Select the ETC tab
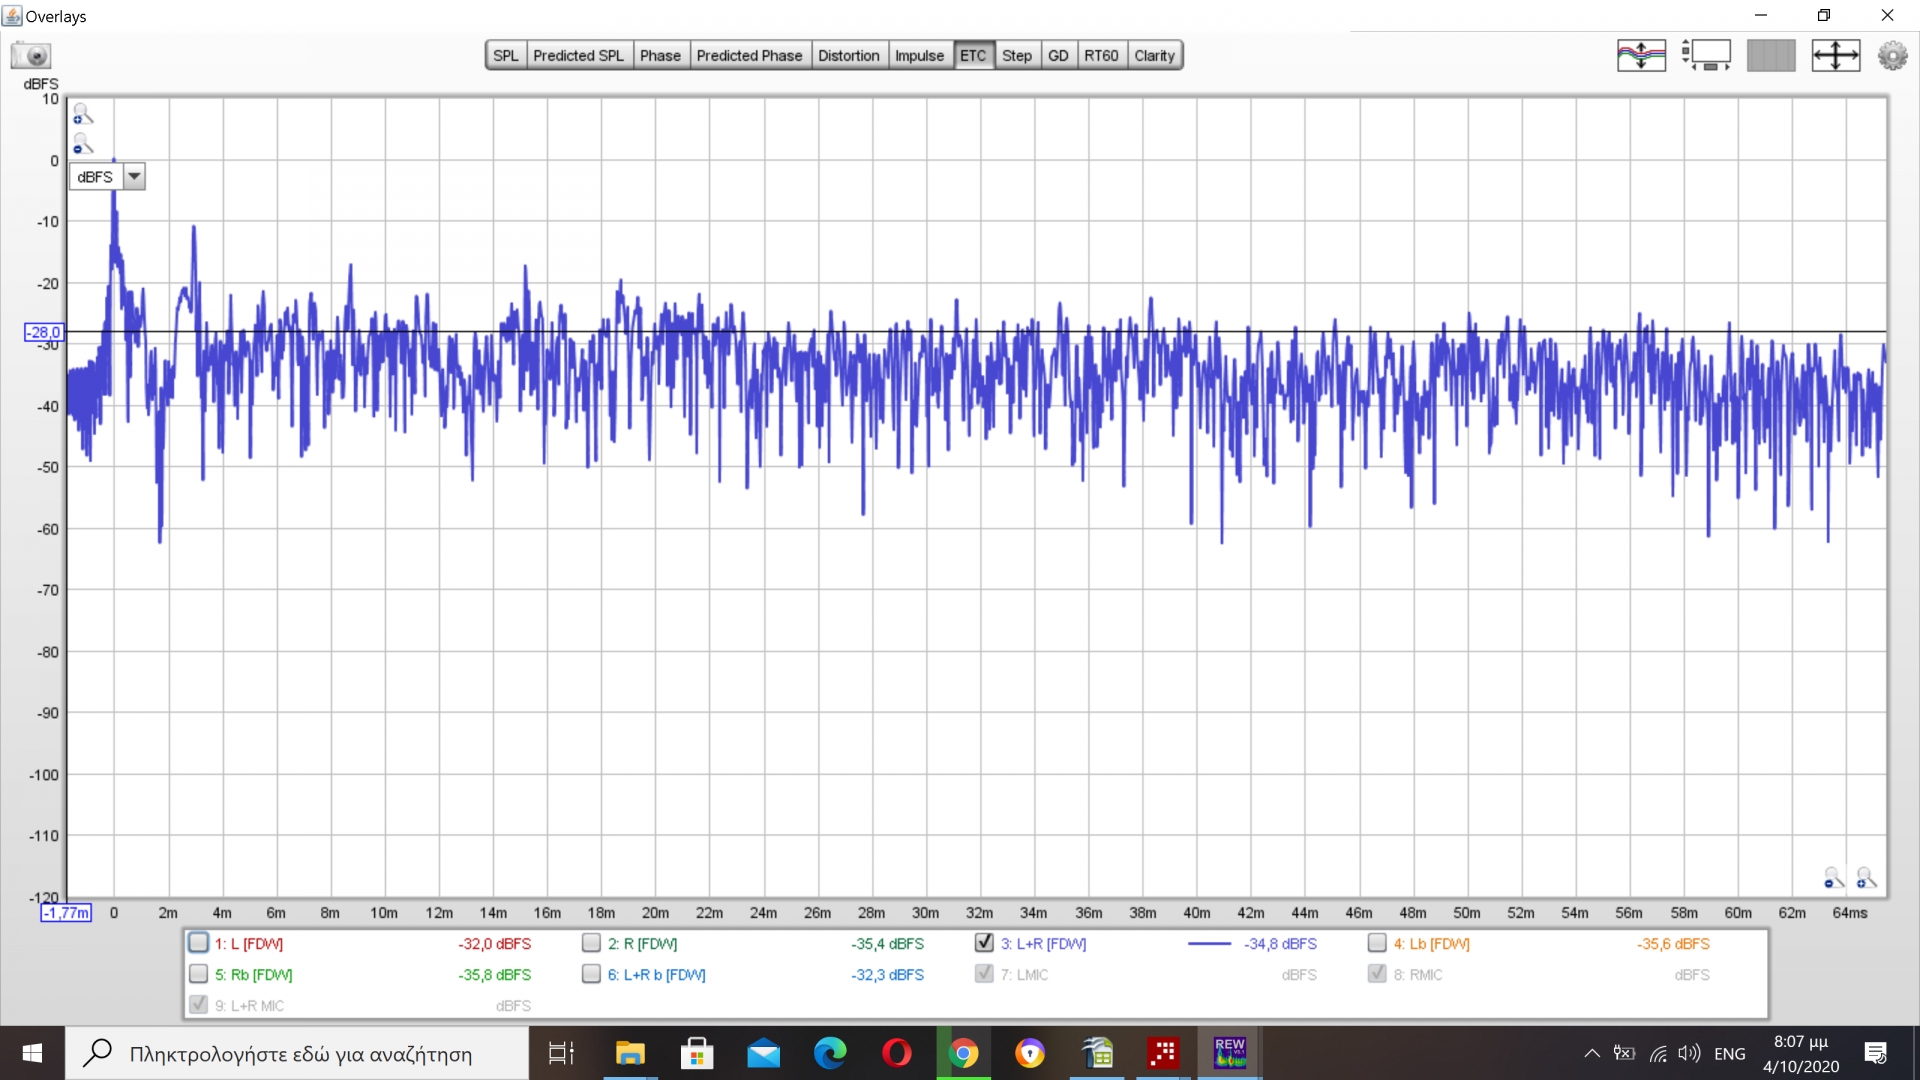 [973, 56]
